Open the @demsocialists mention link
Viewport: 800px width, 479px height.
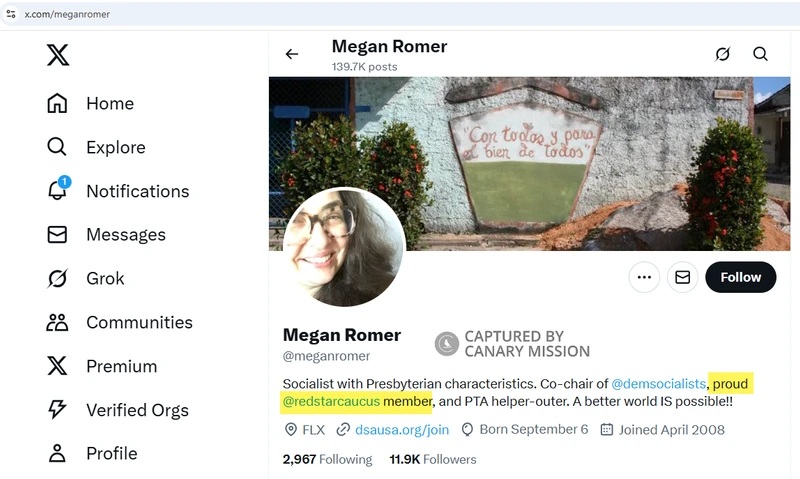658,384
